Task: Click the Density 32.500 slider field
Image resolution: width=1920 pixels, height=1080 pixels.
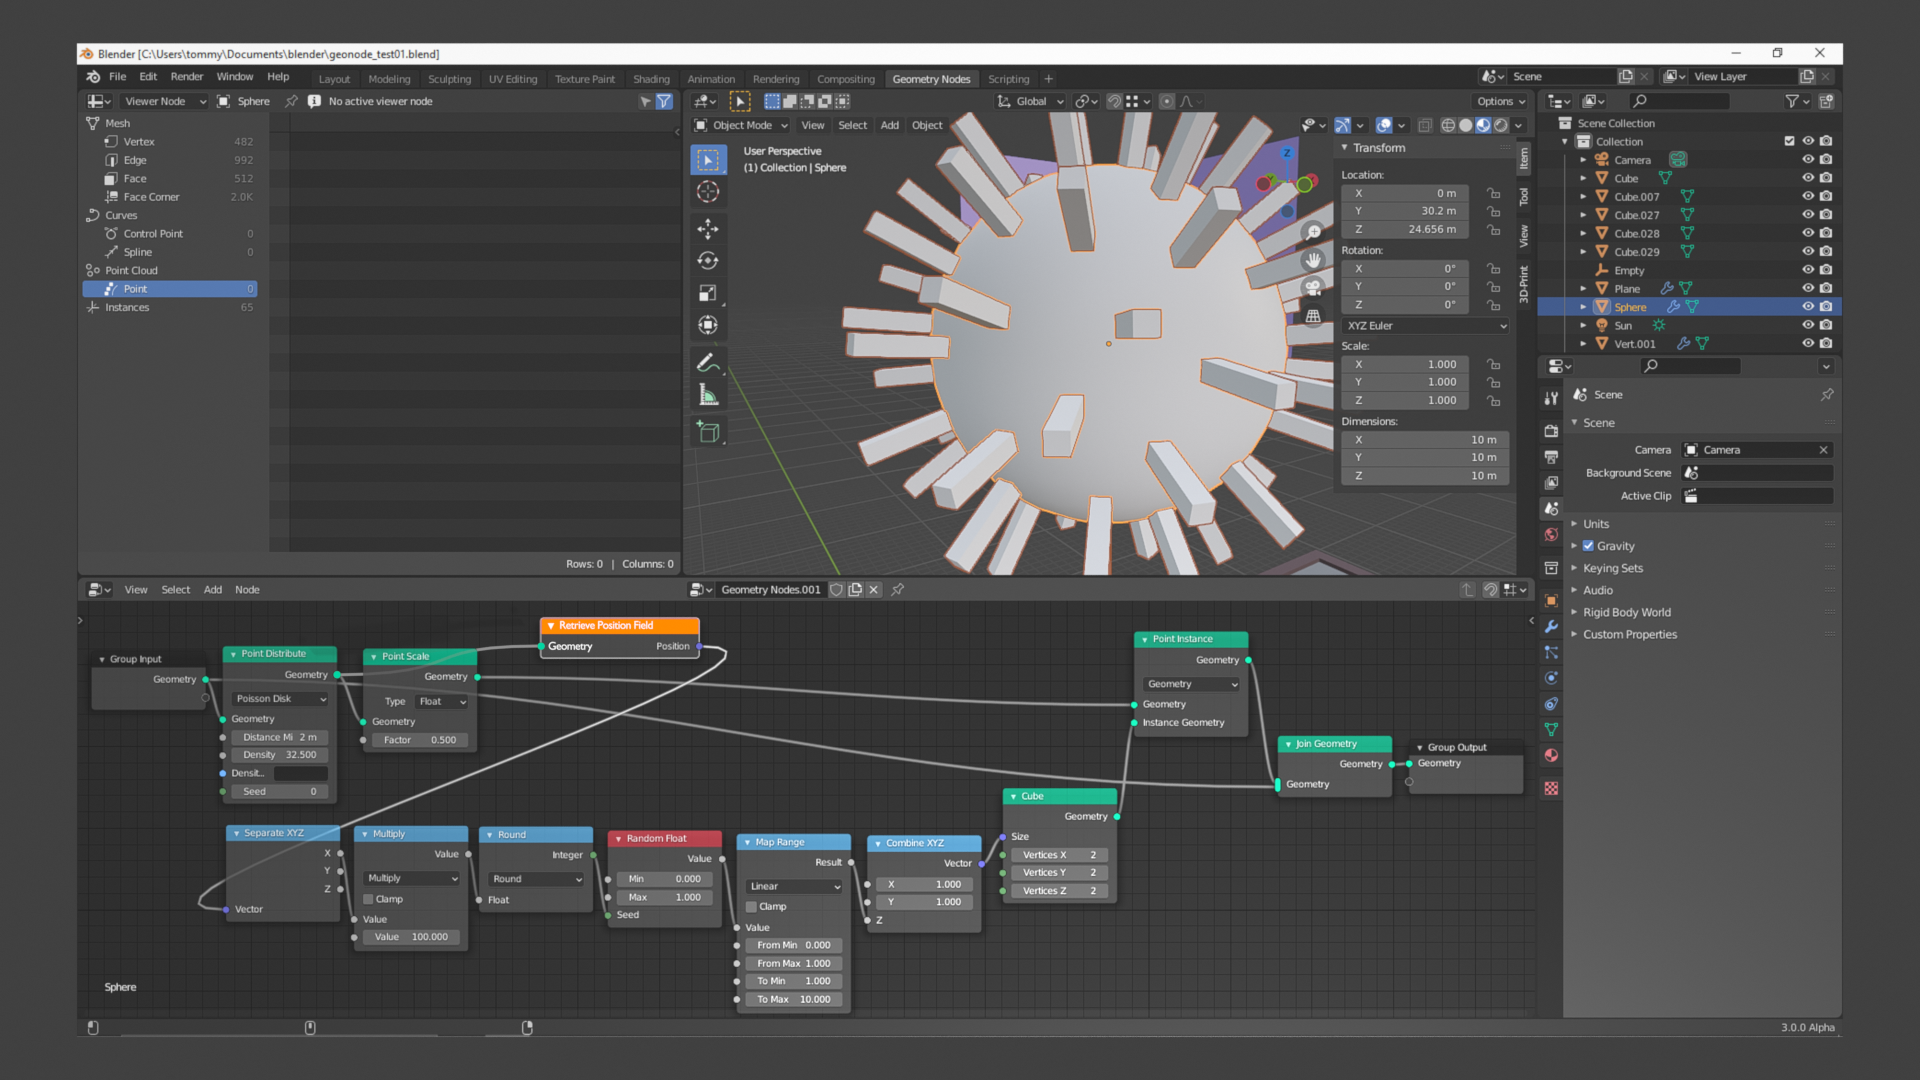Action: point(279,756)
